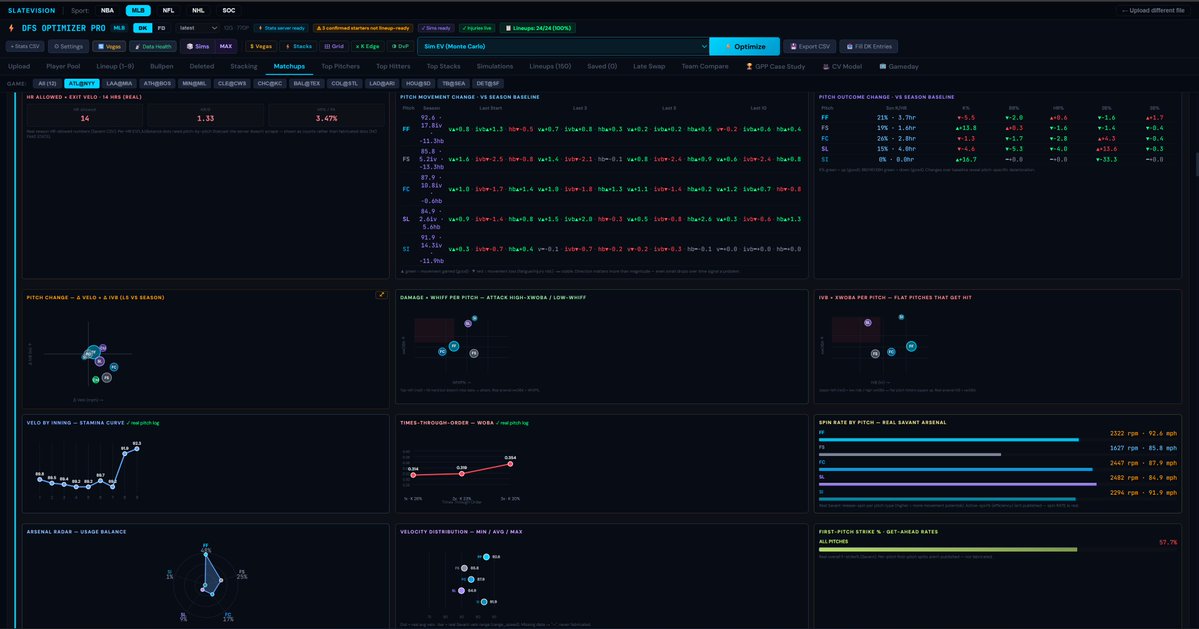The width and height of the screenshot is (1199, 629).
Task: Select the ATL@NYY game filter
Action: tap(82, 83)
